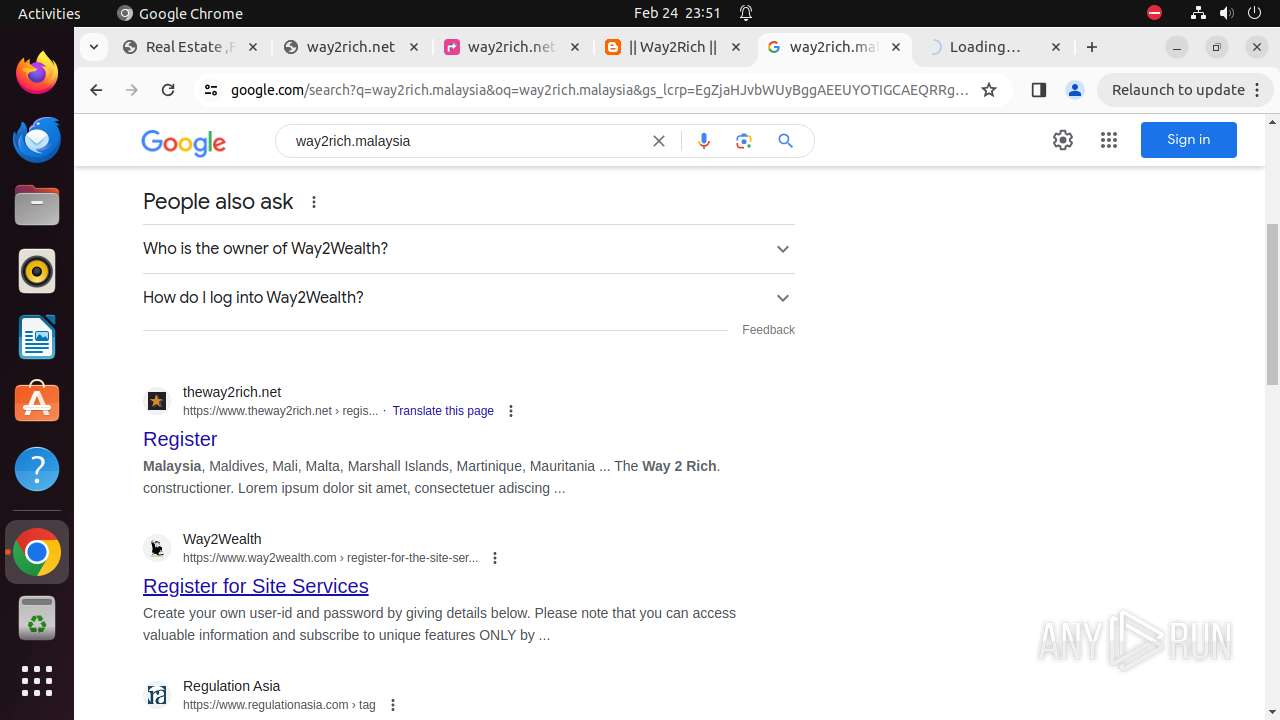
Task: Click the Regulation Asia result source
Action: point(231,686)
